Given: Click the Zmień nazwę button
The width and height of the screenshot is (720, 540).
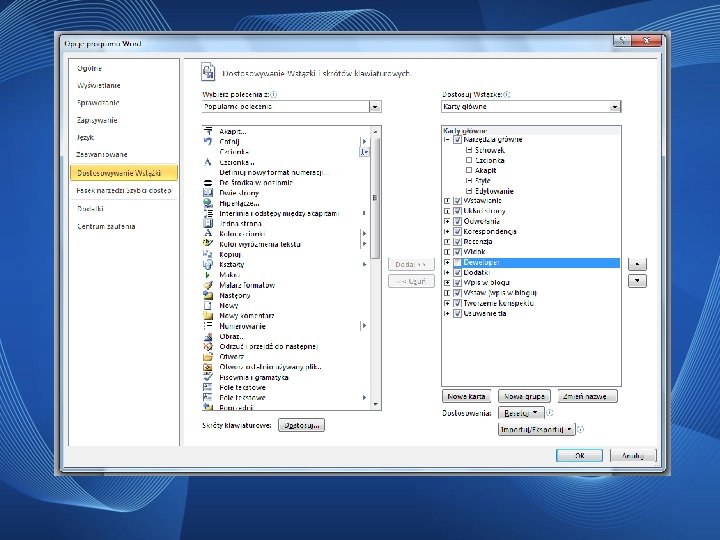Looking at the screenshot, I should click(587, 396).
